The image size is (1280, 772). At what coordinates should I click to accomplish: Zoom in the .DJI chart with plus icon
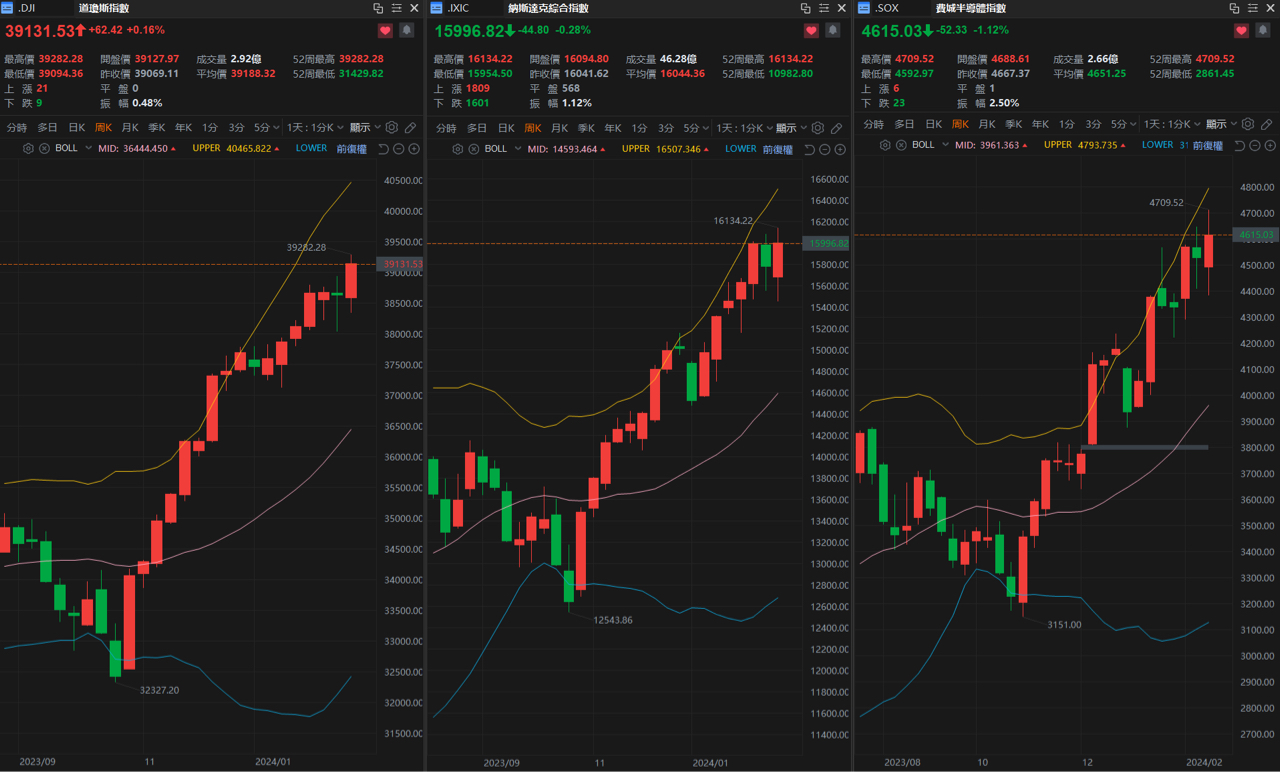(x=414, y=149)
